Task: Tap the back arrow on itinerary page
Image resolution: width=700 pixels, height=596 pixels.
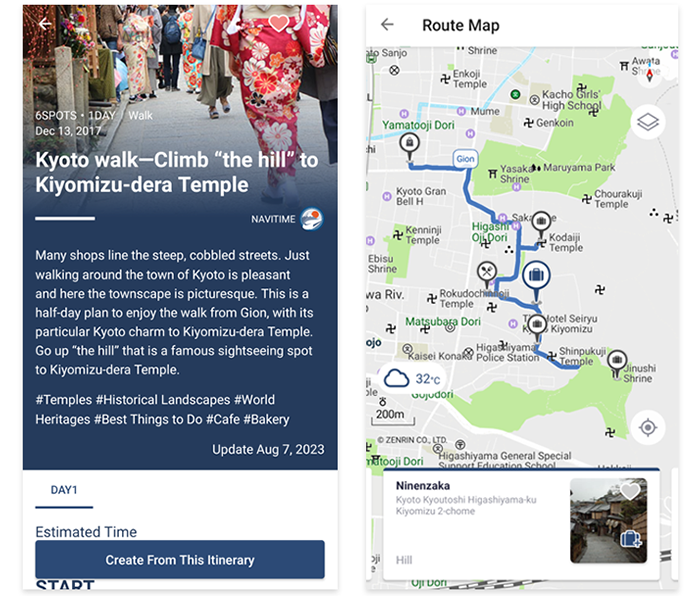Action: coord(44,24)
